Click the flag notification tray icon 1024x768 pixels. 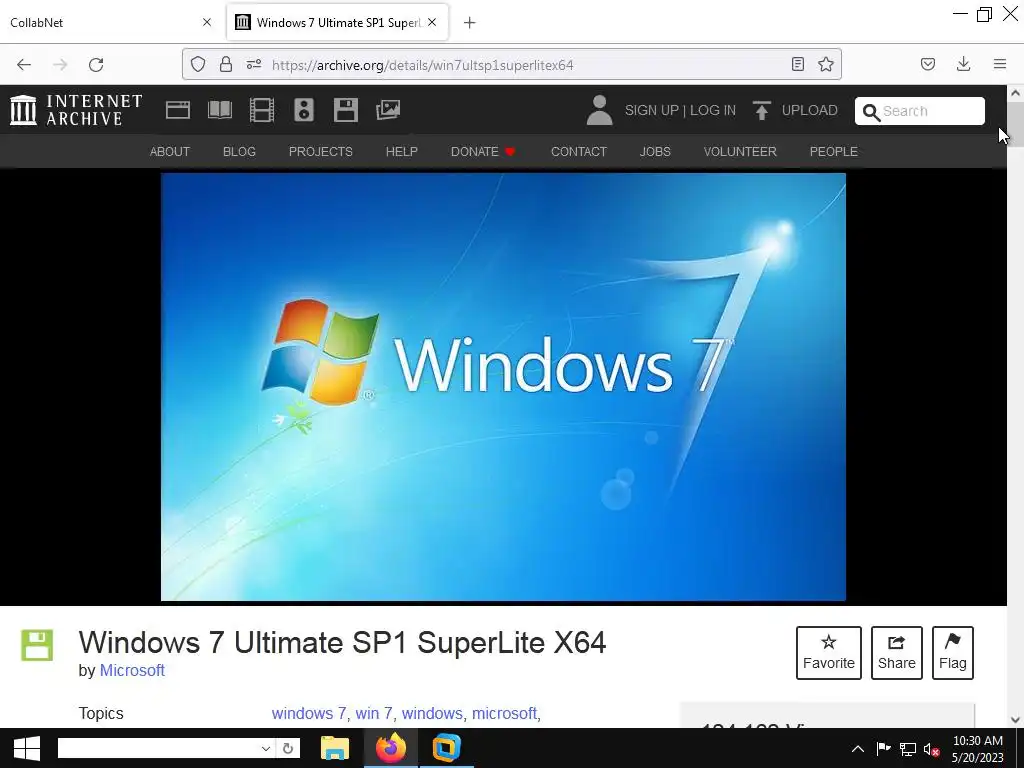click(883, 748)
